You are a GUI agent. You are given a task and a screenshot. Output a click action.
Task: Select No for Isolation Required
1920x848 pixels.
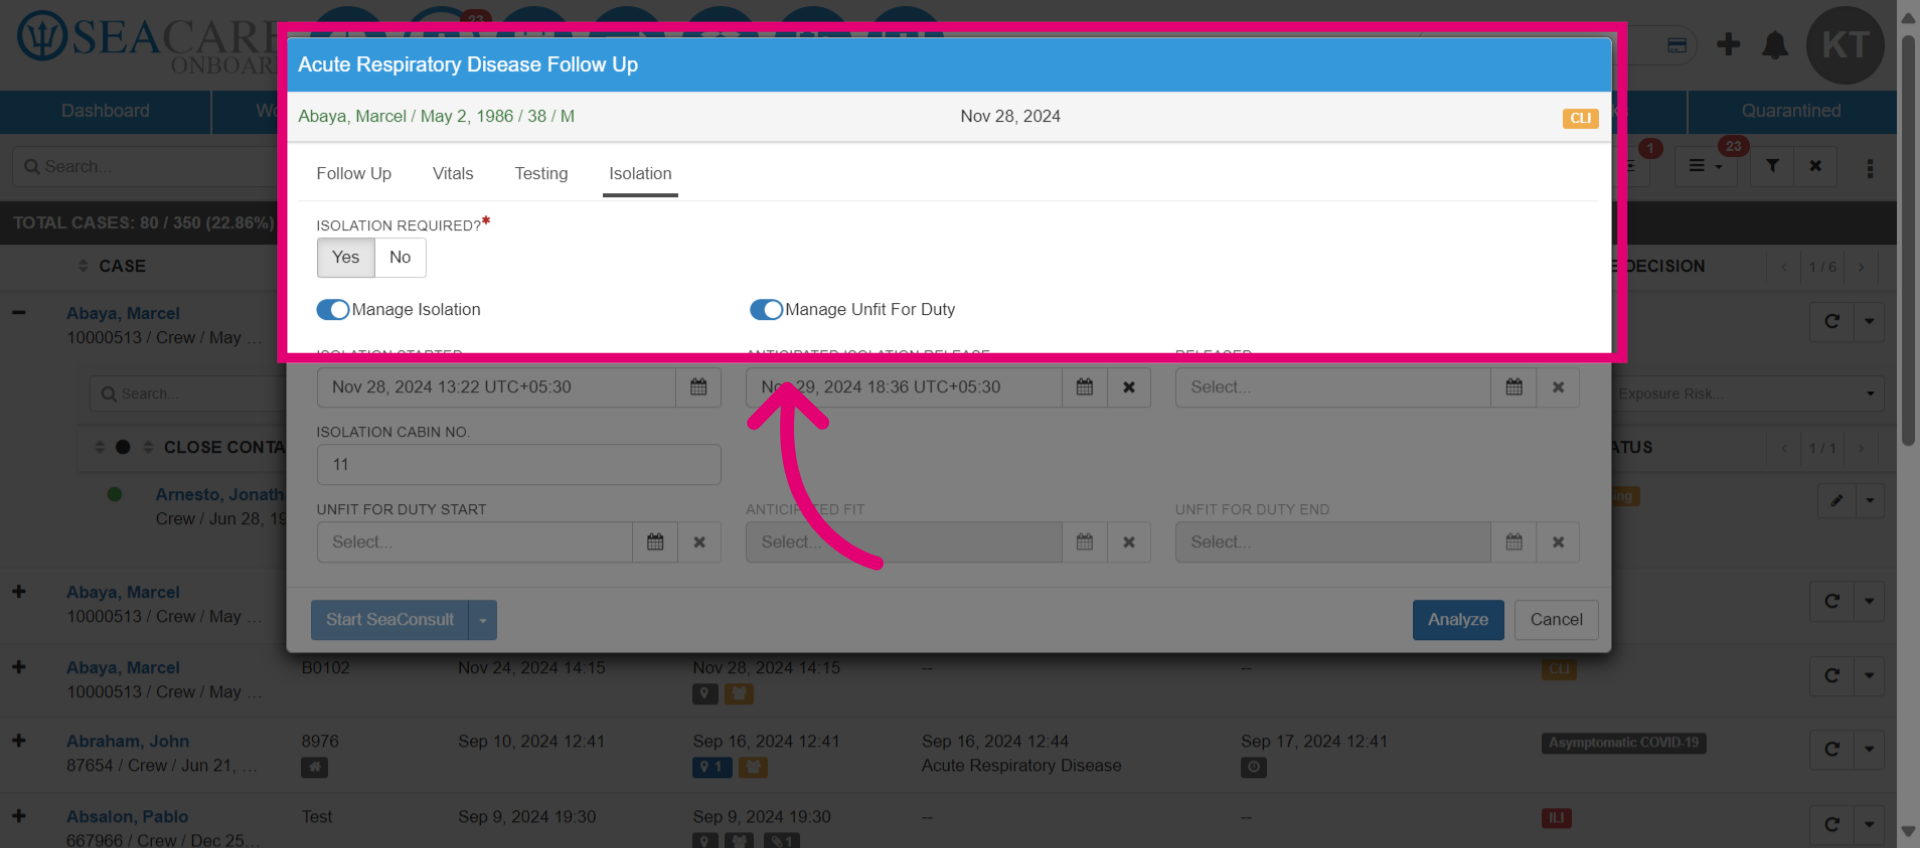pyautogui.click(x=400, y=258)
